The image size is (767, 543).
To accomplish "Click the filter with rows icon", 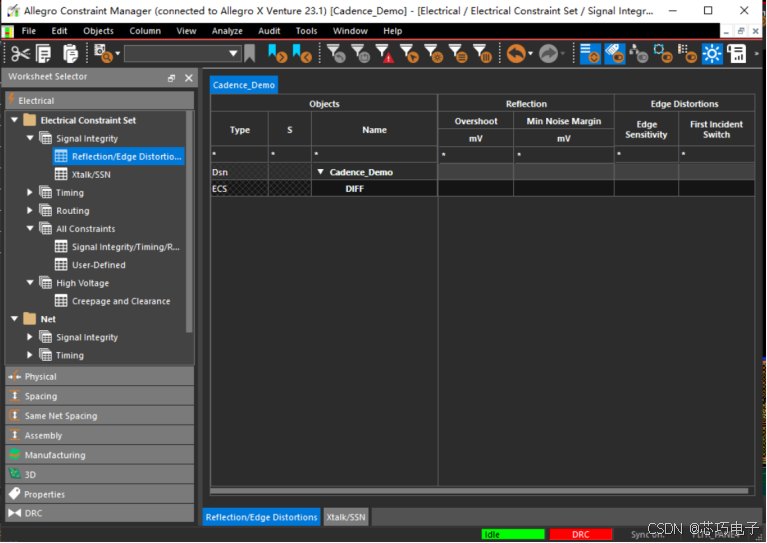I will point(458,53).
